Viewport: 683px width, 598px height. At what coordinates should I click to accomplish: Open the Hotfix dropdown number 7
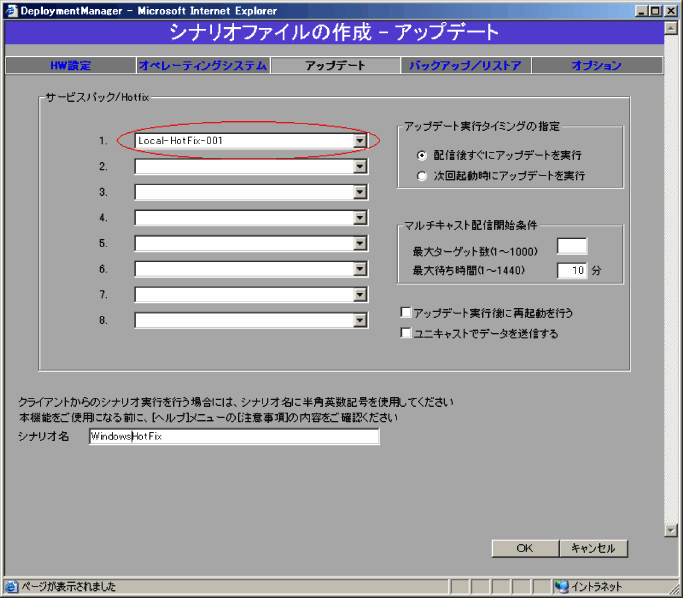360,295
